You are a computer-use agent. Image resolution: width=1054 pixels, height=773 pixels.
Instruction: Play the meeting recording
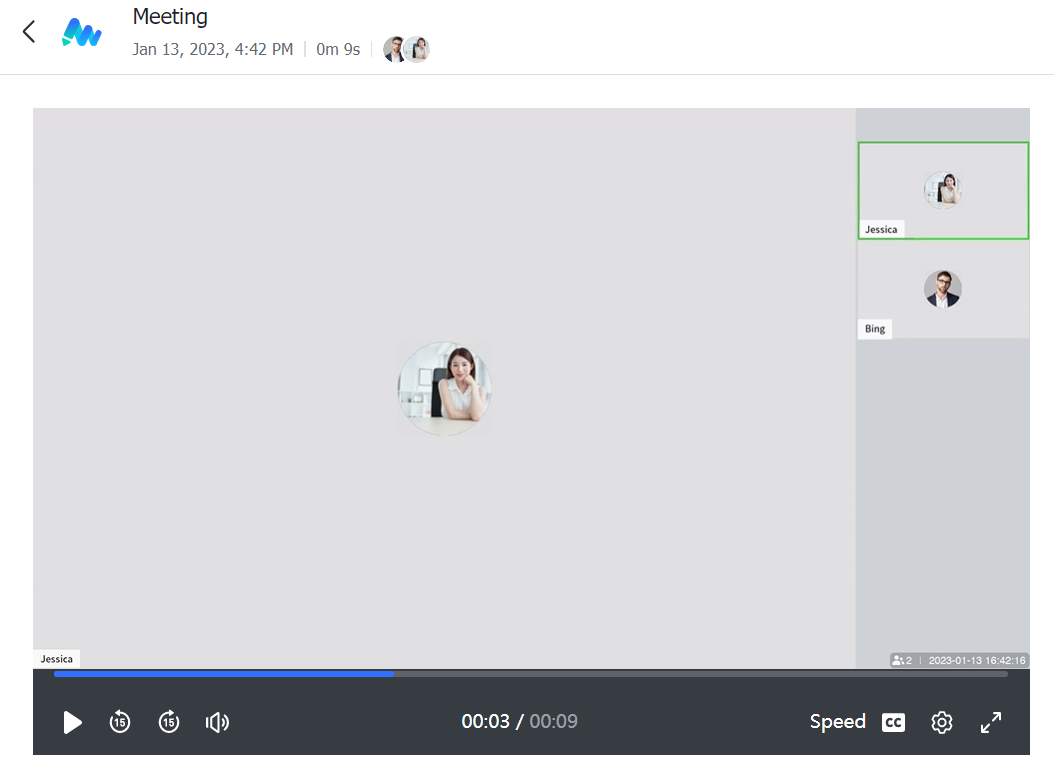coord(72,722)
